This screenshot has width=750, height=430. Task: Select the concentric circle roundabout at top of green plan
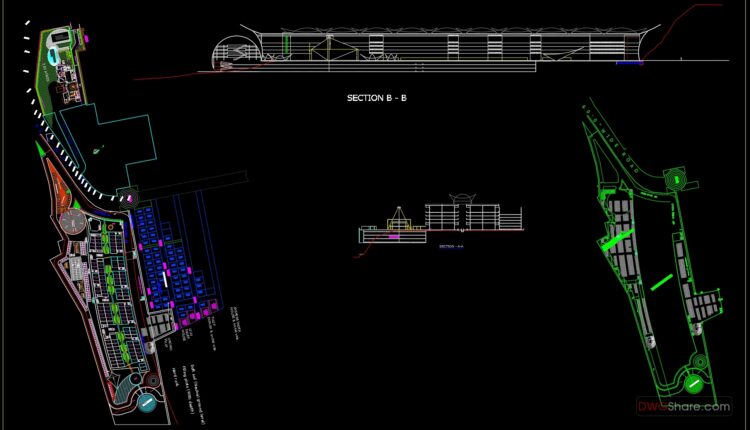coord(676,179)
